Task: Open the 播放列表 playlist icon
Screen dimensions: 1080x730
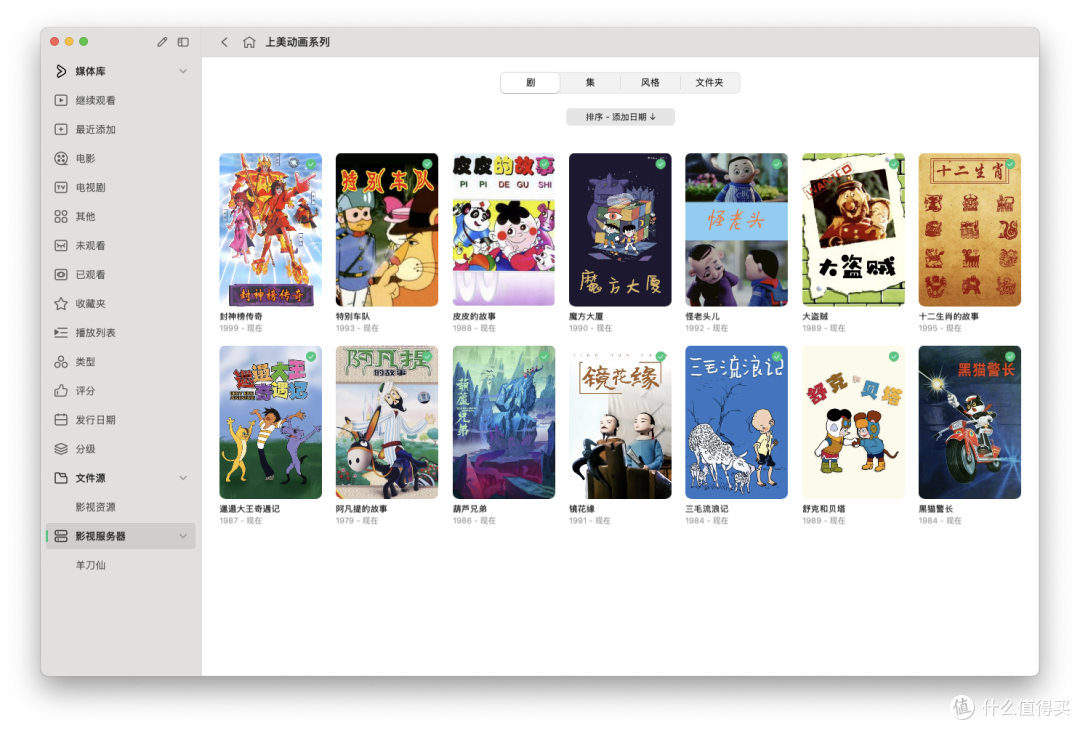Action: click(x=62, y=332)
